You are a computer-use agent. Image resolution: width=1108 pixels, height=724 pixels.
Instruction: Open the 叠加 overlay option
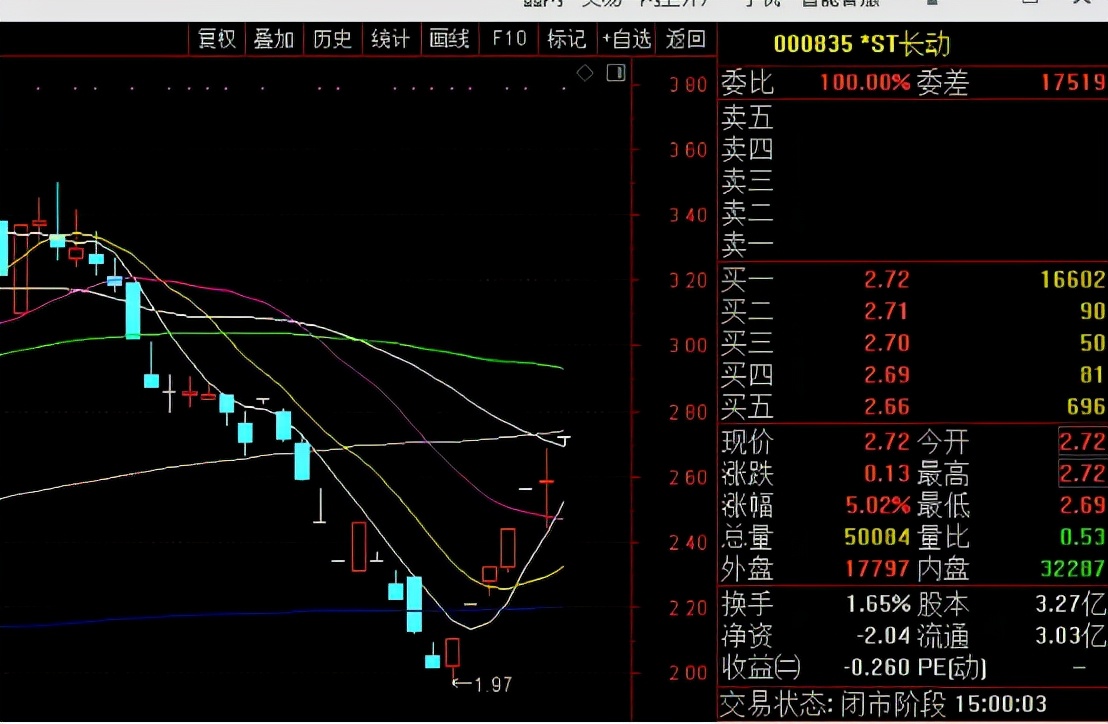point(274,39)
